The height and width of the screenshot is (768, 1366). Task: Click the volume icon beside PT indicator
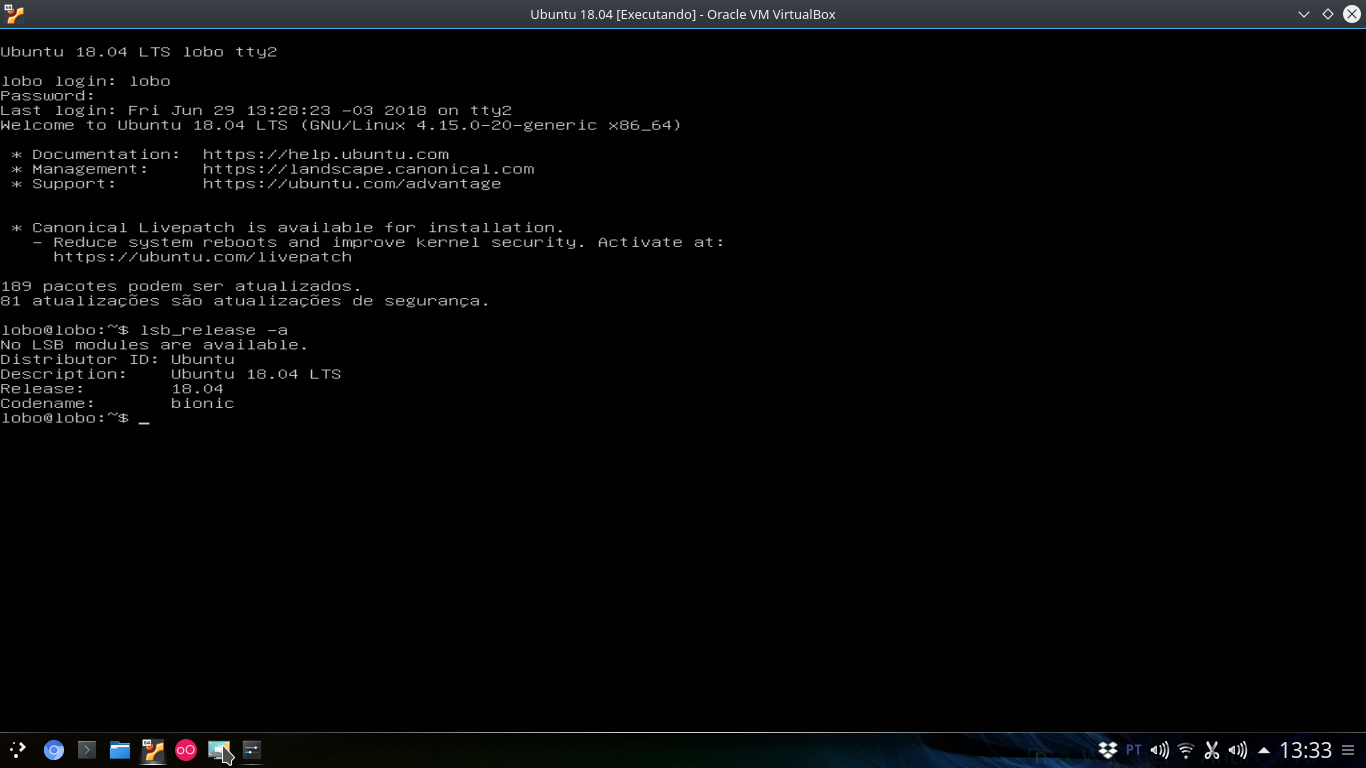tap(1160, 750)
